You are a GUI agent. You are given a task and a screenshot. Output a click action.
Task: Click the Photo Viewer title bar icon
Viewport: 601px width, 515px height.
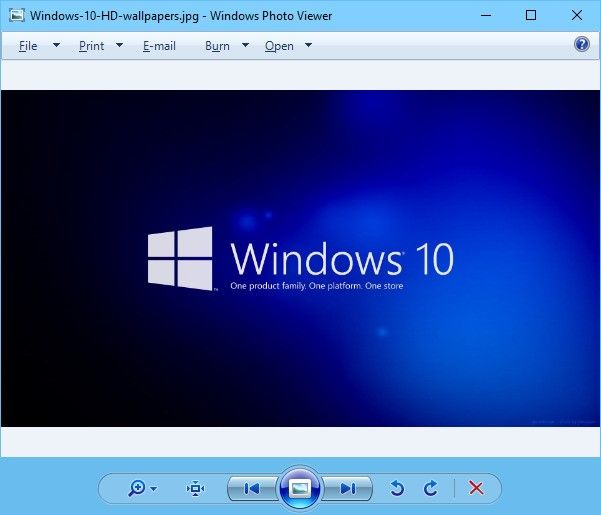point(17,15)
